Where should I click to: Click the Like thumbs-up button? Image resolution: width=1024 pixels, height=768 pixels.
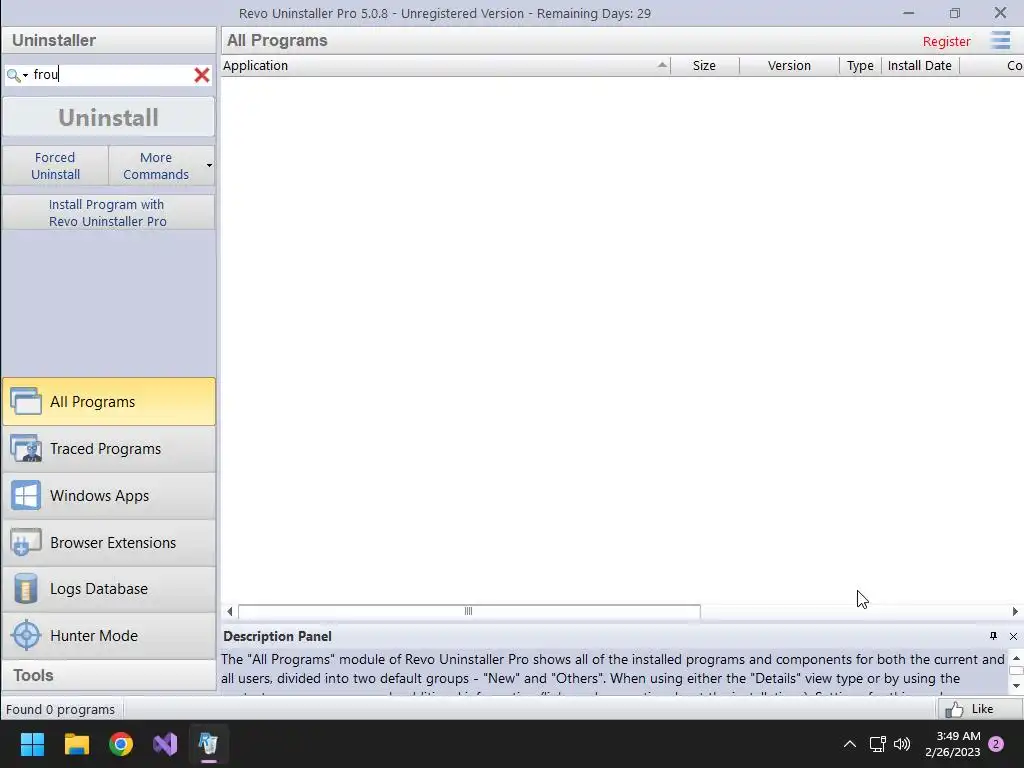979,709
